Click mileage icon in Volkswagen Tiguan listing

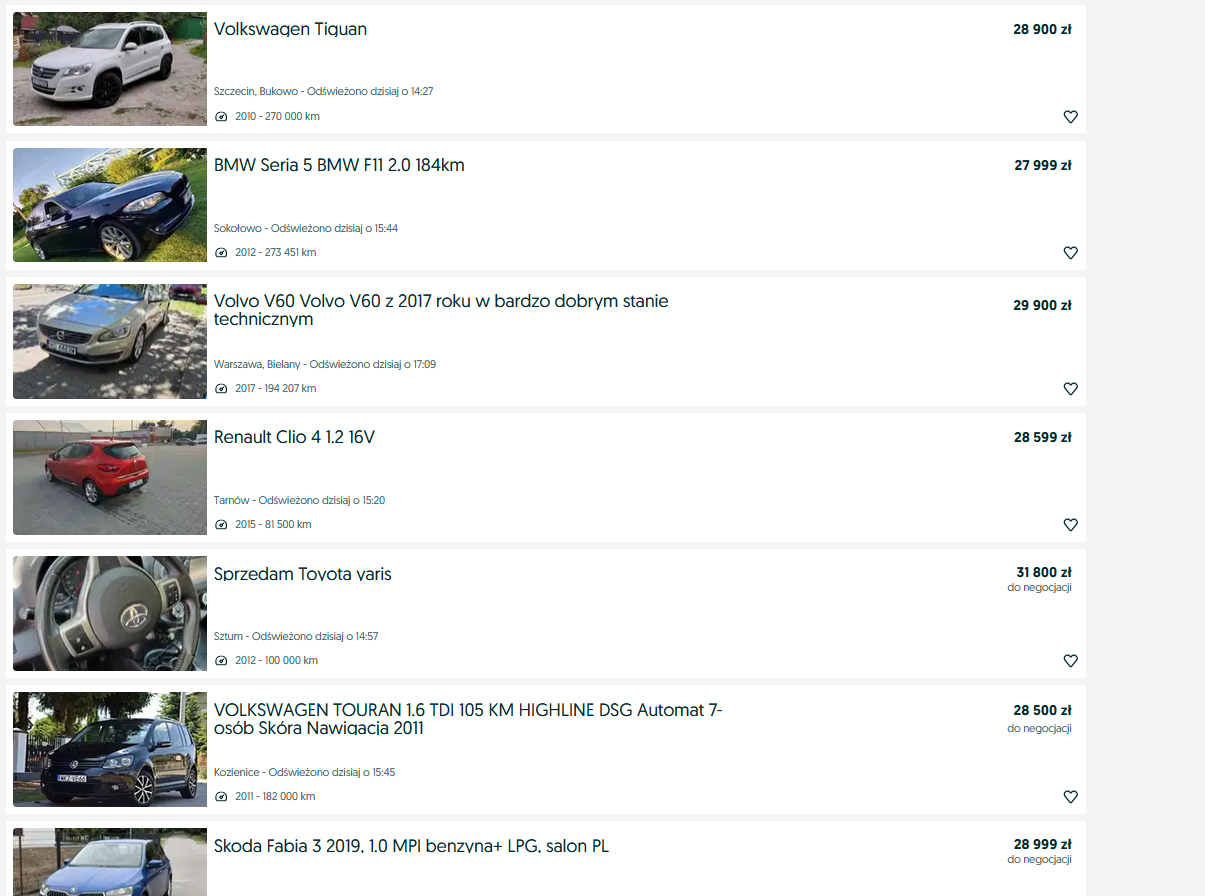(221, 117)
